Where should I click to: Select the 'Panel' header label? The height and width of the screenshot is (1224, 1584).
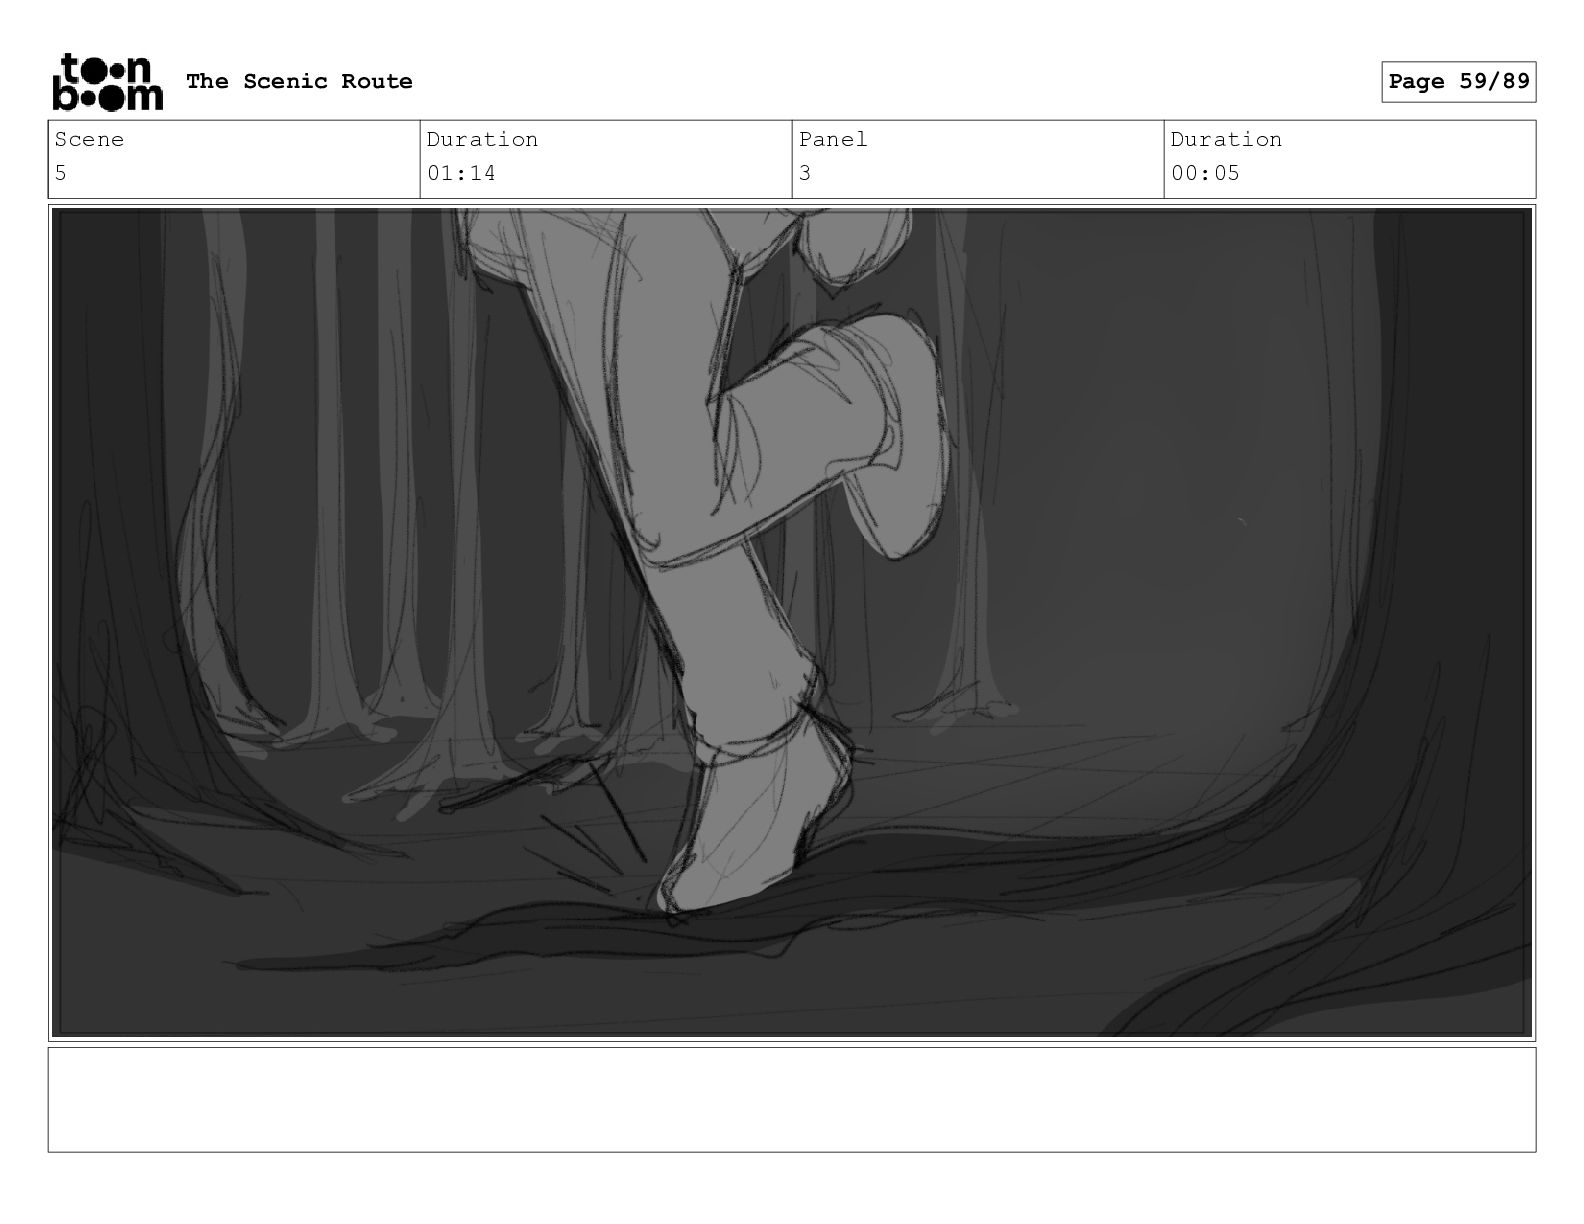pyautogui.click(x=833, y=140)
